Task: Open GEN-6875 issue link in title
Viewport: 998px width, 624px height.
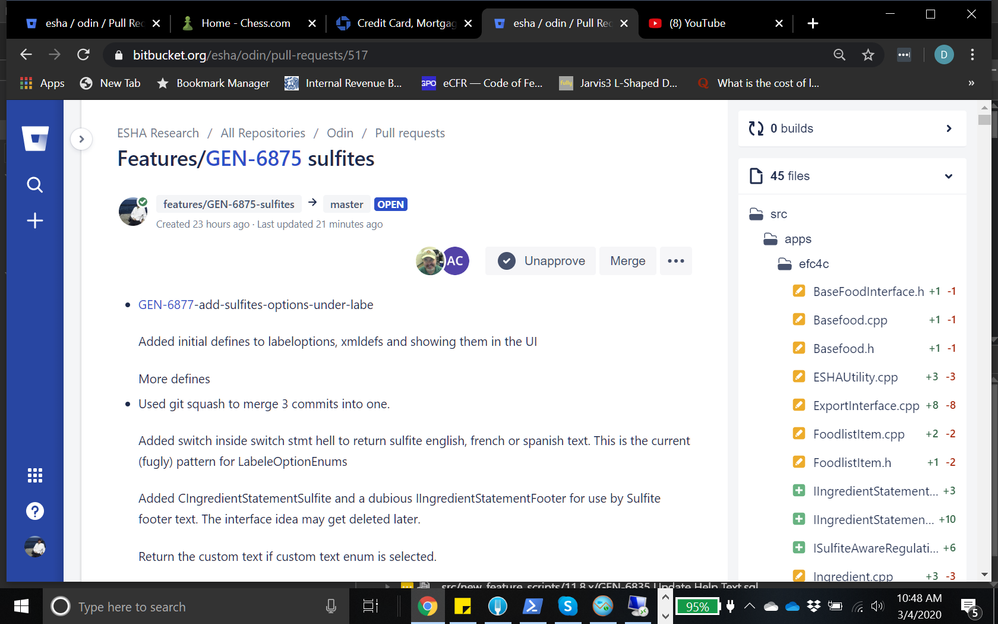Action: 253,159
